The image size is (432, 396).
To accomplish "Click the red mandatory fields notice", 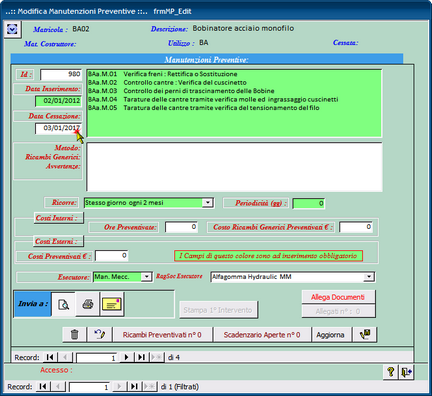I will [x=268, y=256].
